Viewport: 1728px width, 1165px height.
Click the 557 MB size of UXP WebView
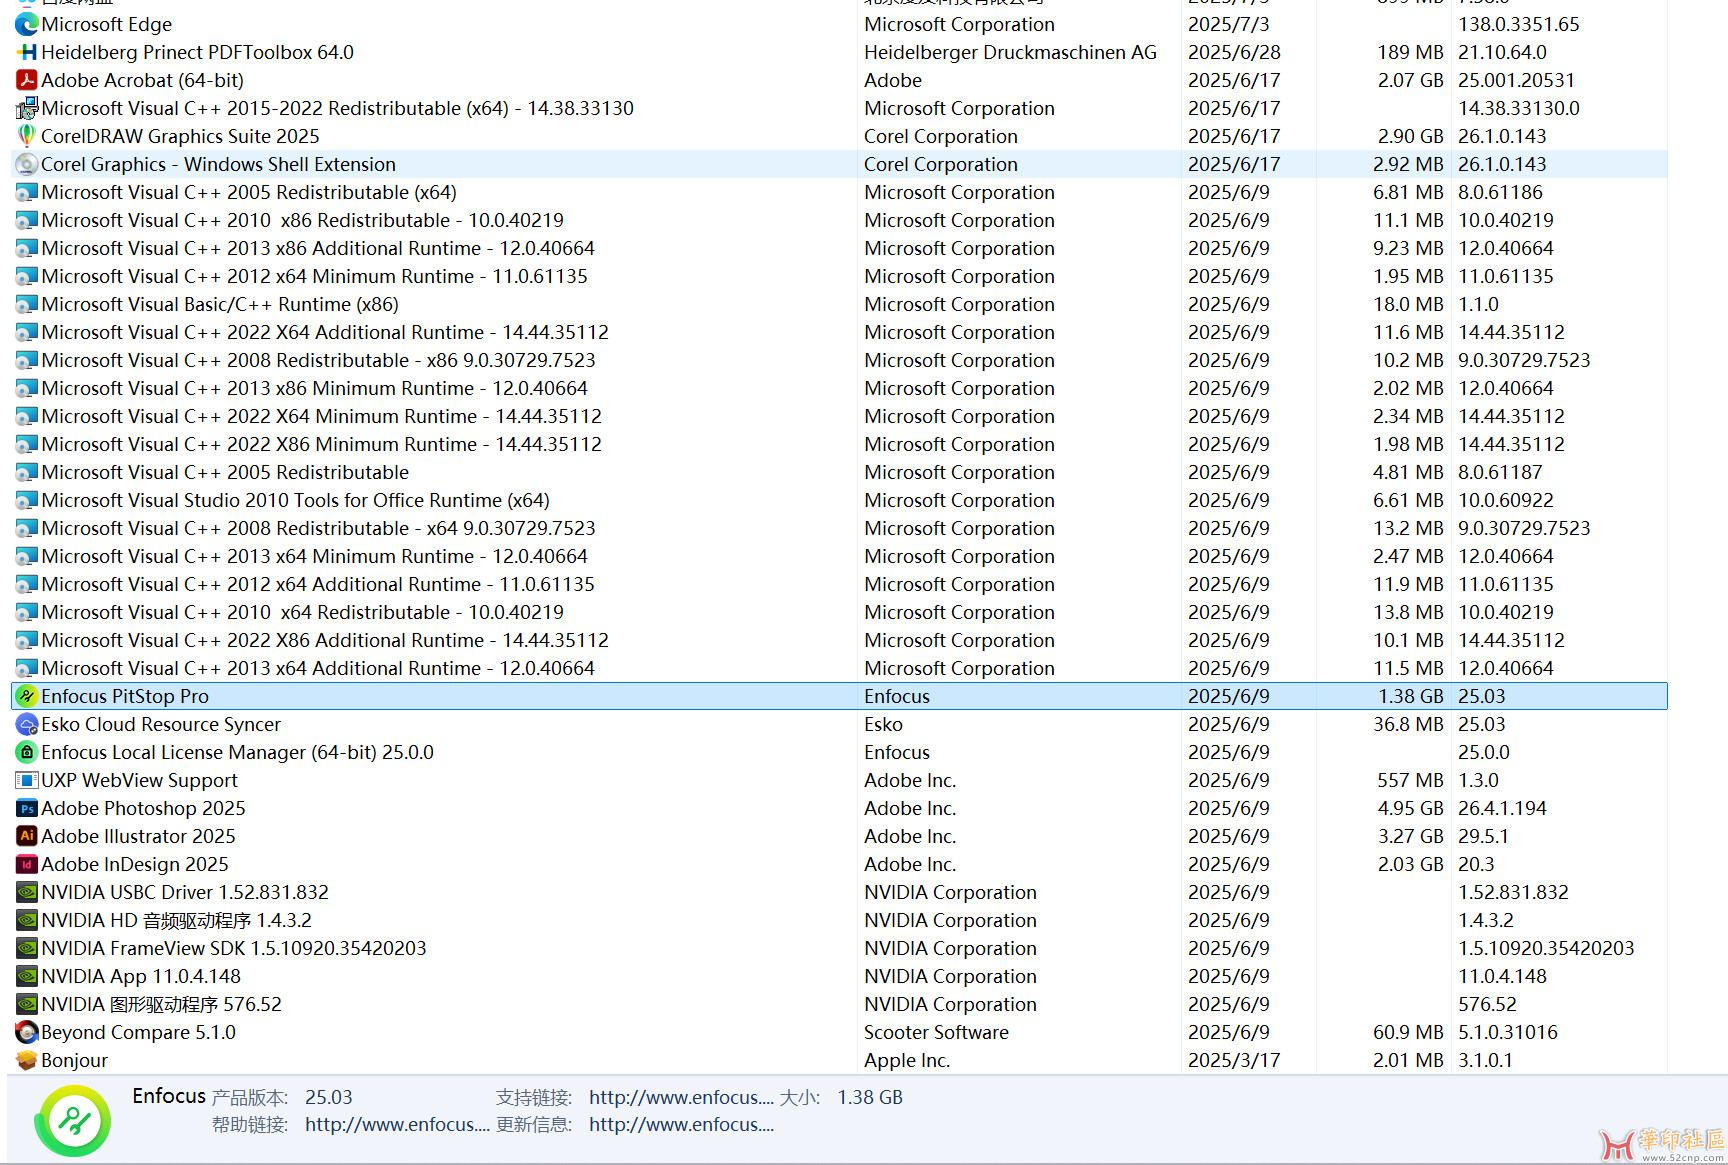click(x=1410, y=780)
